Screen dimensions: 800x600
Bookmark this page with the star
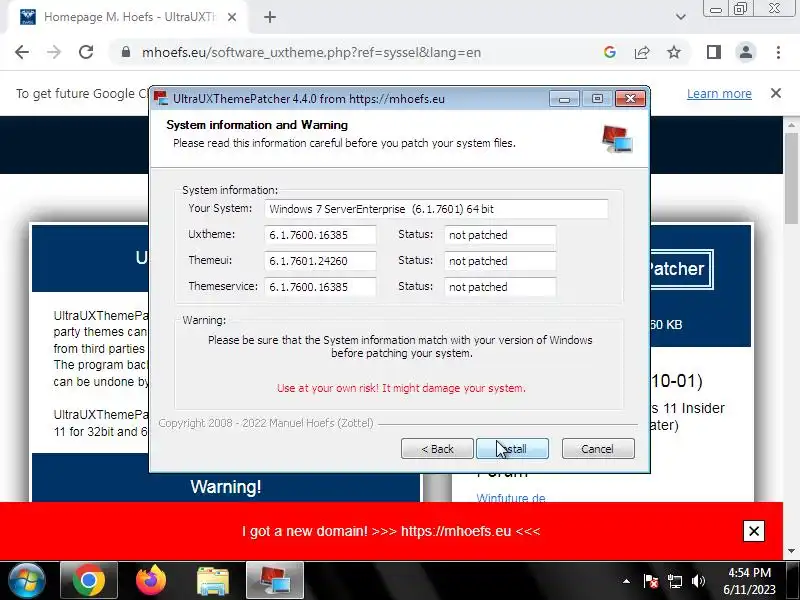pos(674,52)
